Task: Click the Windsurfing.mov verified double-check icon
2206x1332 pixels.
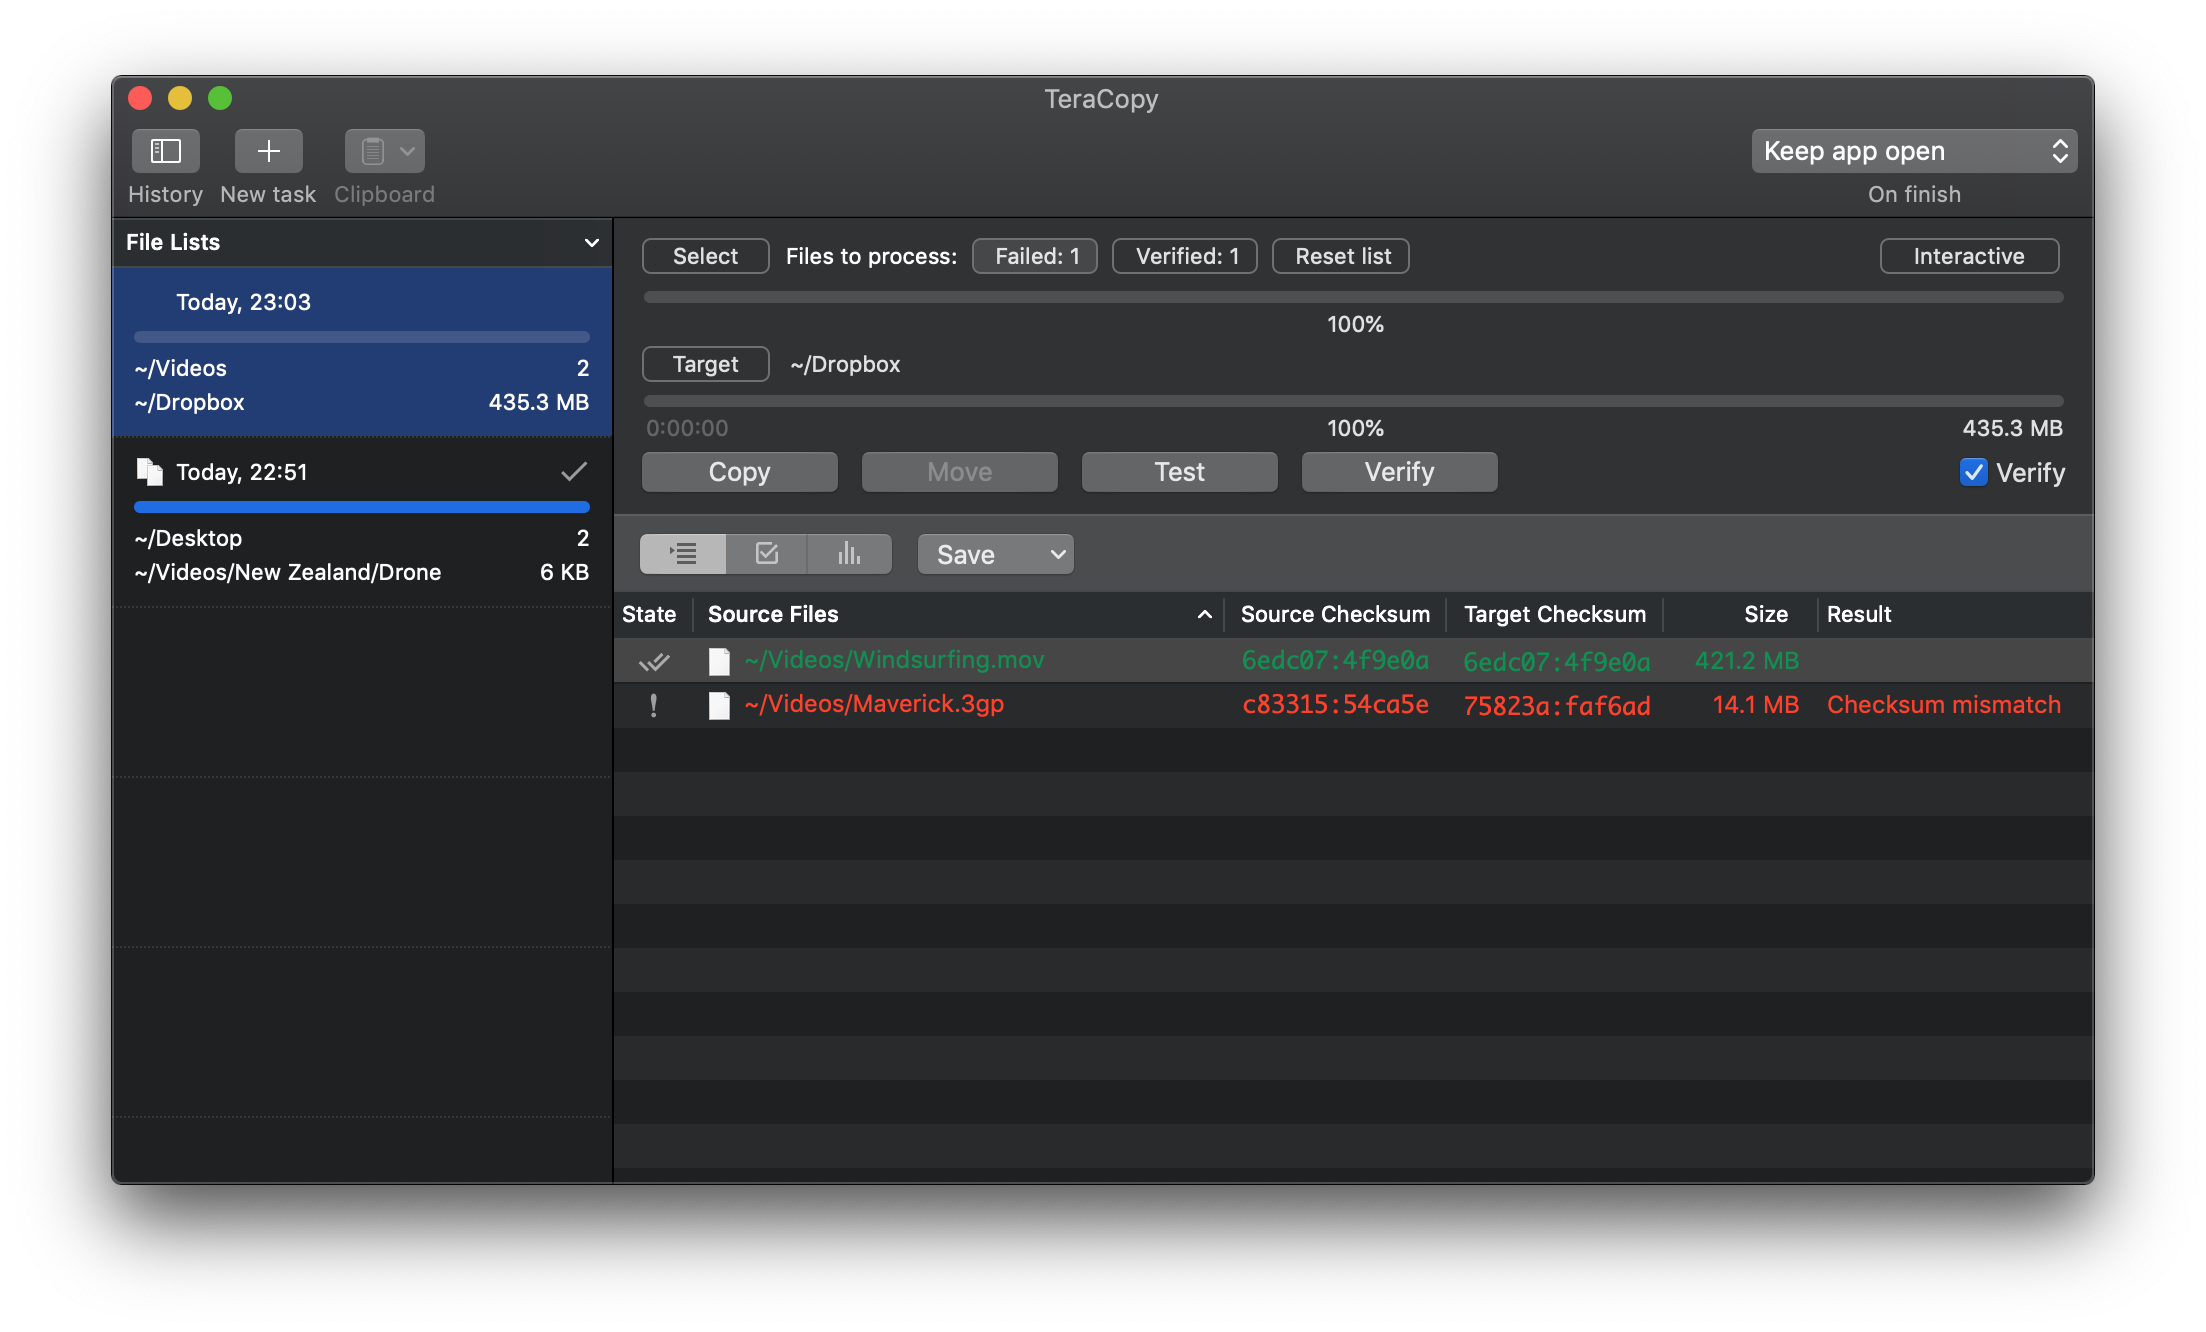Action: point(656,661)
